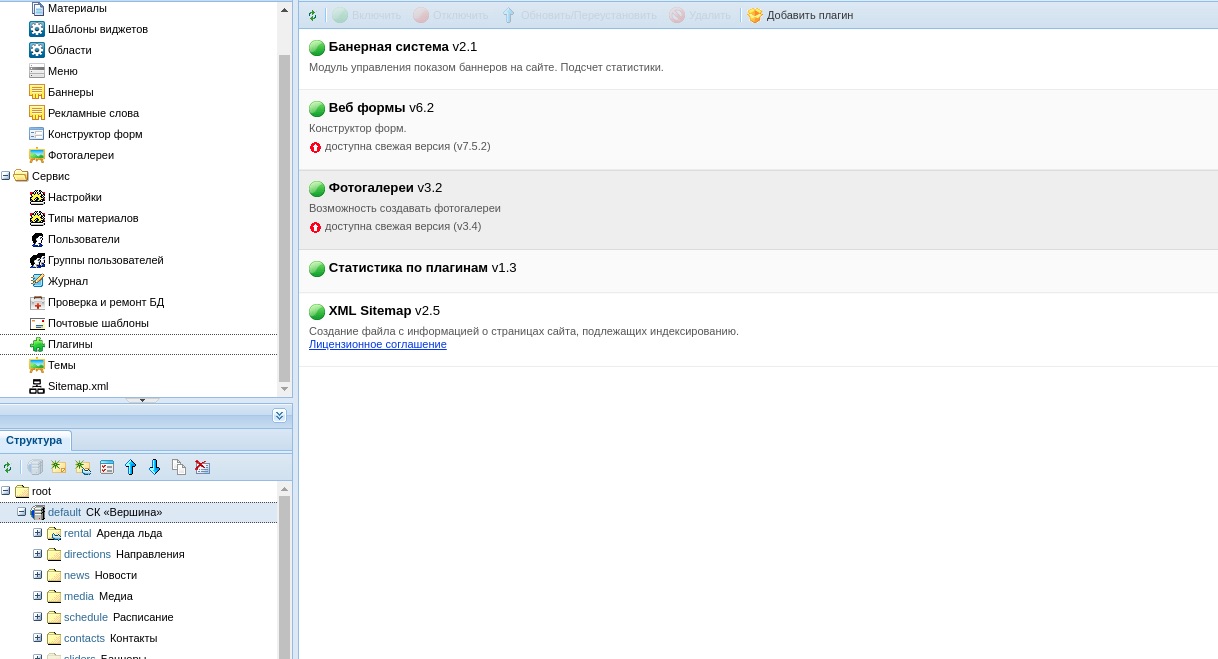1218x659 pixels.
Task: Click the refresh icon in the plugins toolbar
Action: [x=312, y=16]
